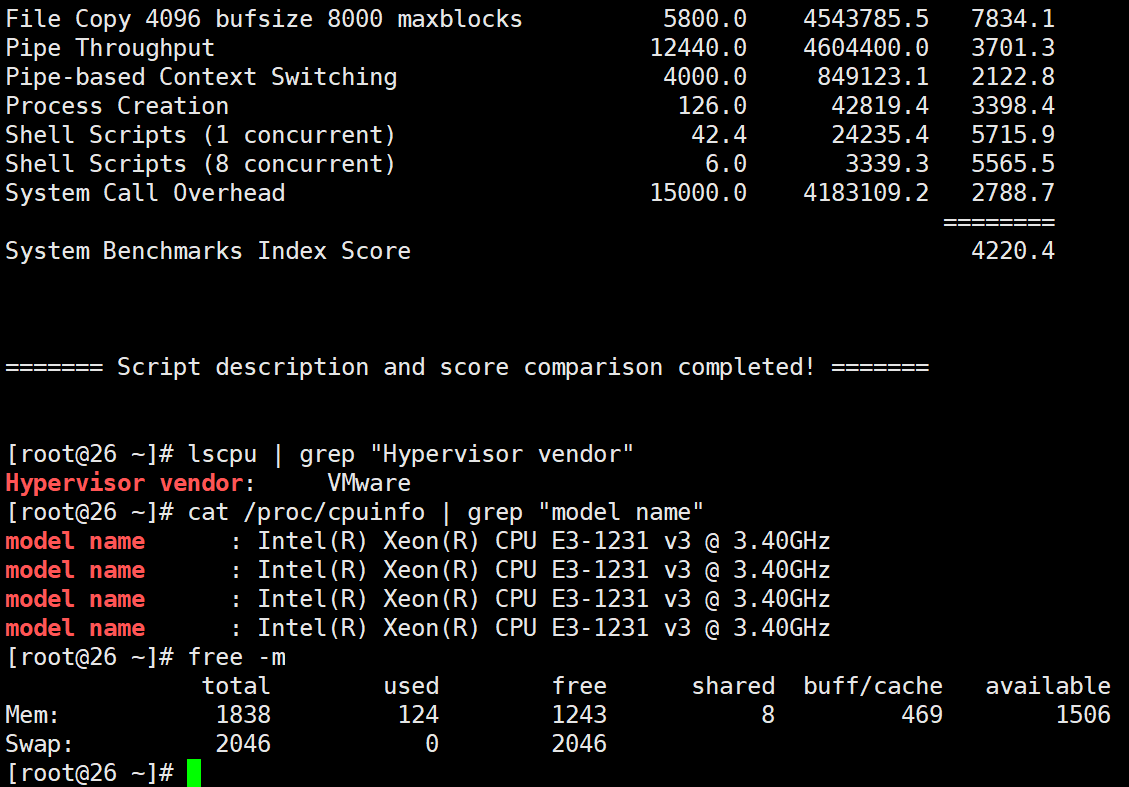
Task: Click the cat /proc/cpuinfo command text
Action: tap(446, 513)
